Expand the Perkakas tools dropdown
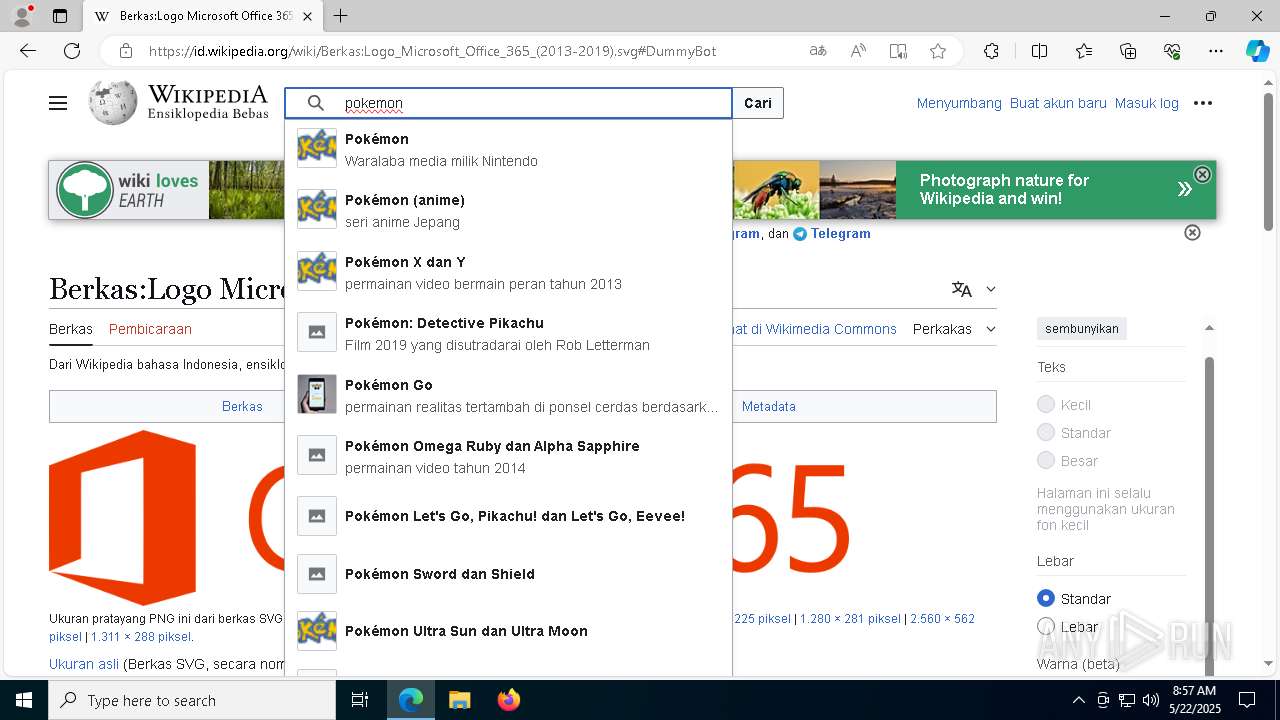 [955, 329]
